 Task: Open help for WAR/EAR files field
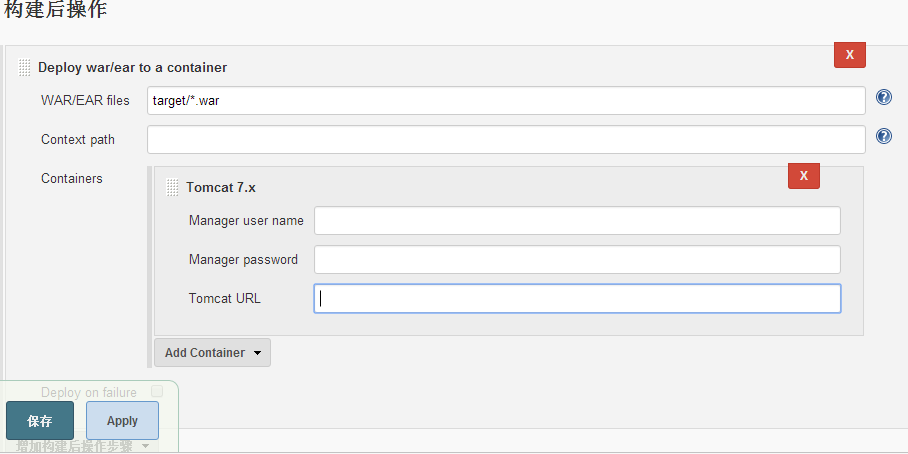tap(884, 97)
